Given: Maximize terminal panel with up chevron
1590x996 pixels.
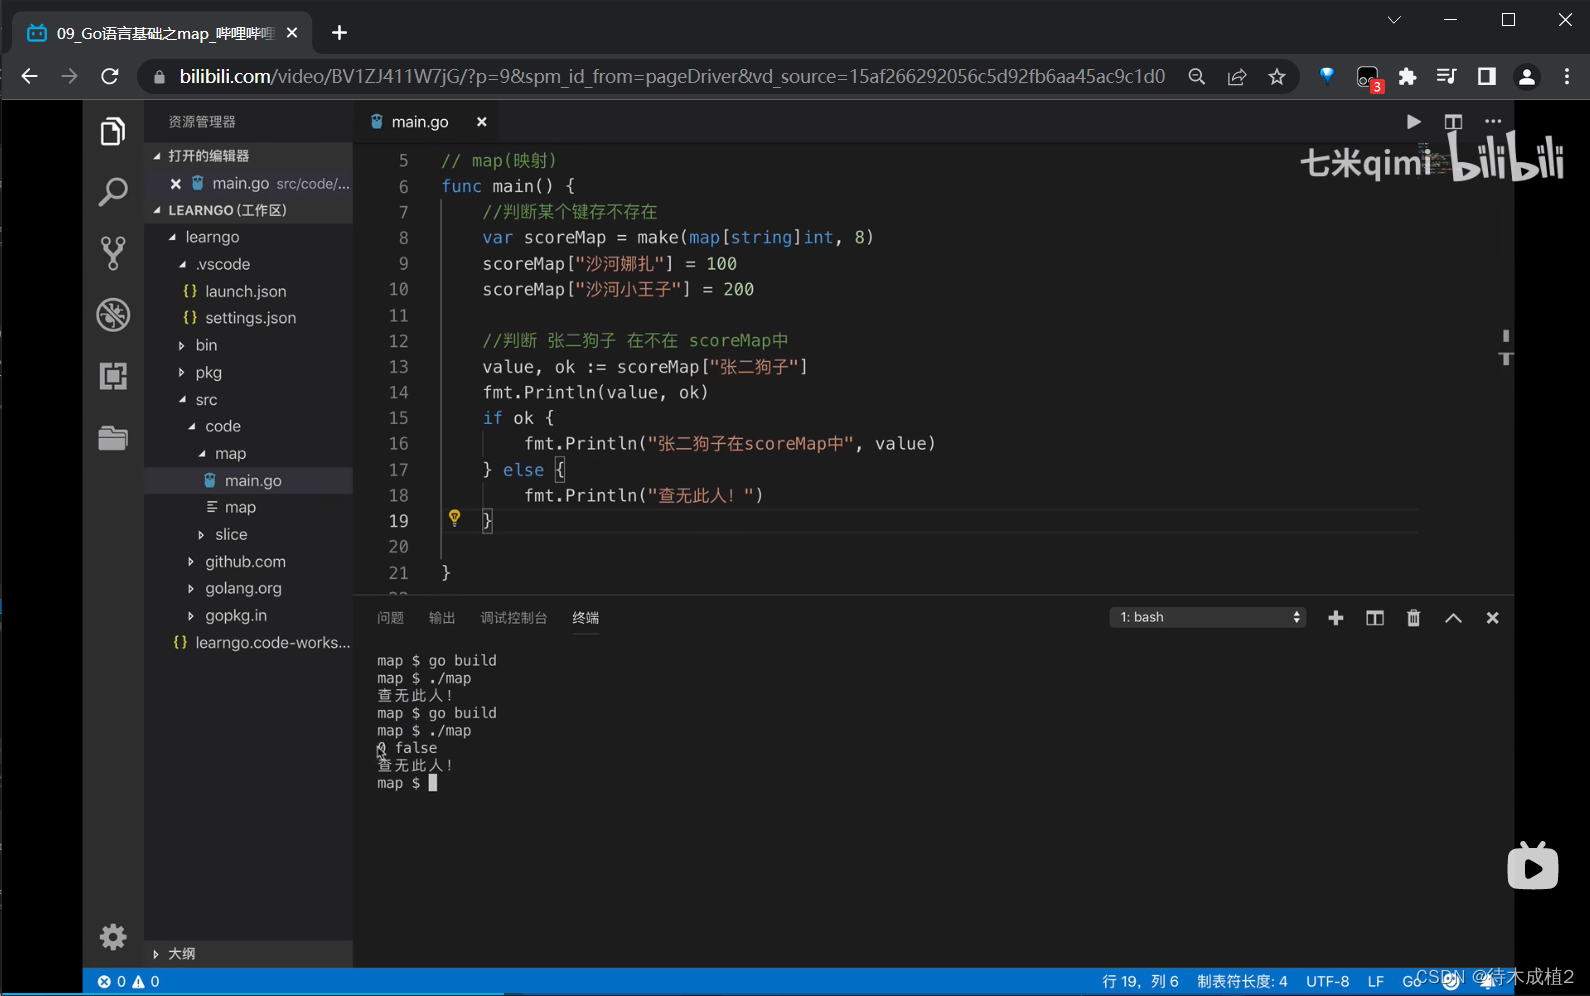Looking at the screenshot, I should 1453,618.
